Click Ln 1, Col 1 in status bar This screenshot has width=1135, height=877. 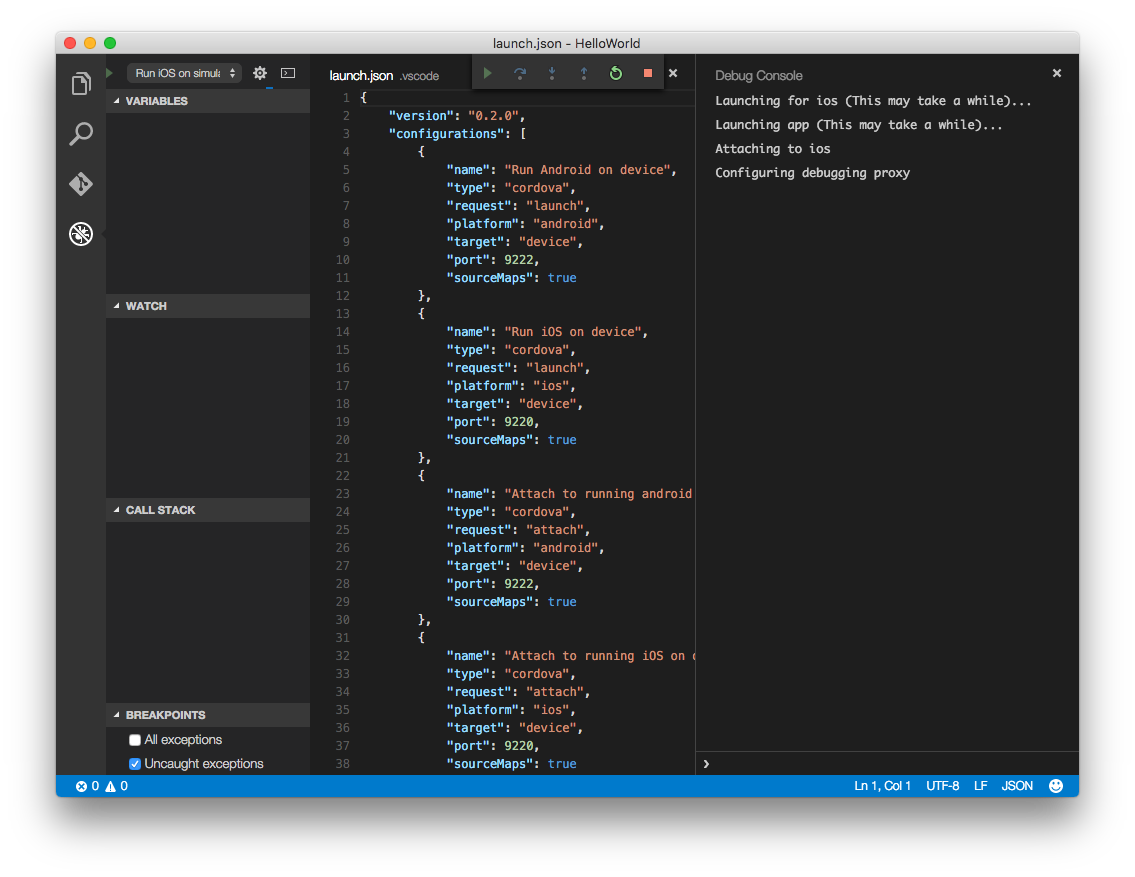coord(882,787)
